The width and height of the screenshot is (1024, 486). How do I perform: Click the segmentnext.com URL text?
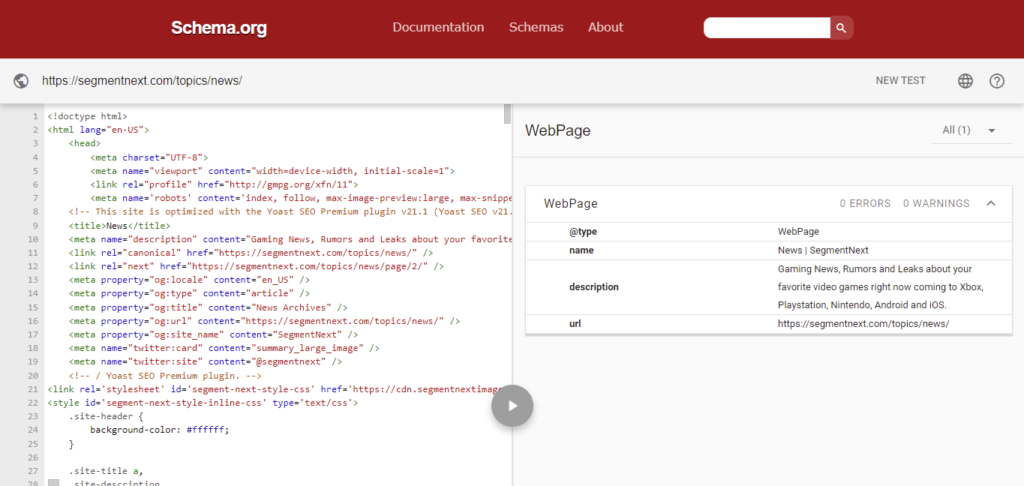click(142, 81)
